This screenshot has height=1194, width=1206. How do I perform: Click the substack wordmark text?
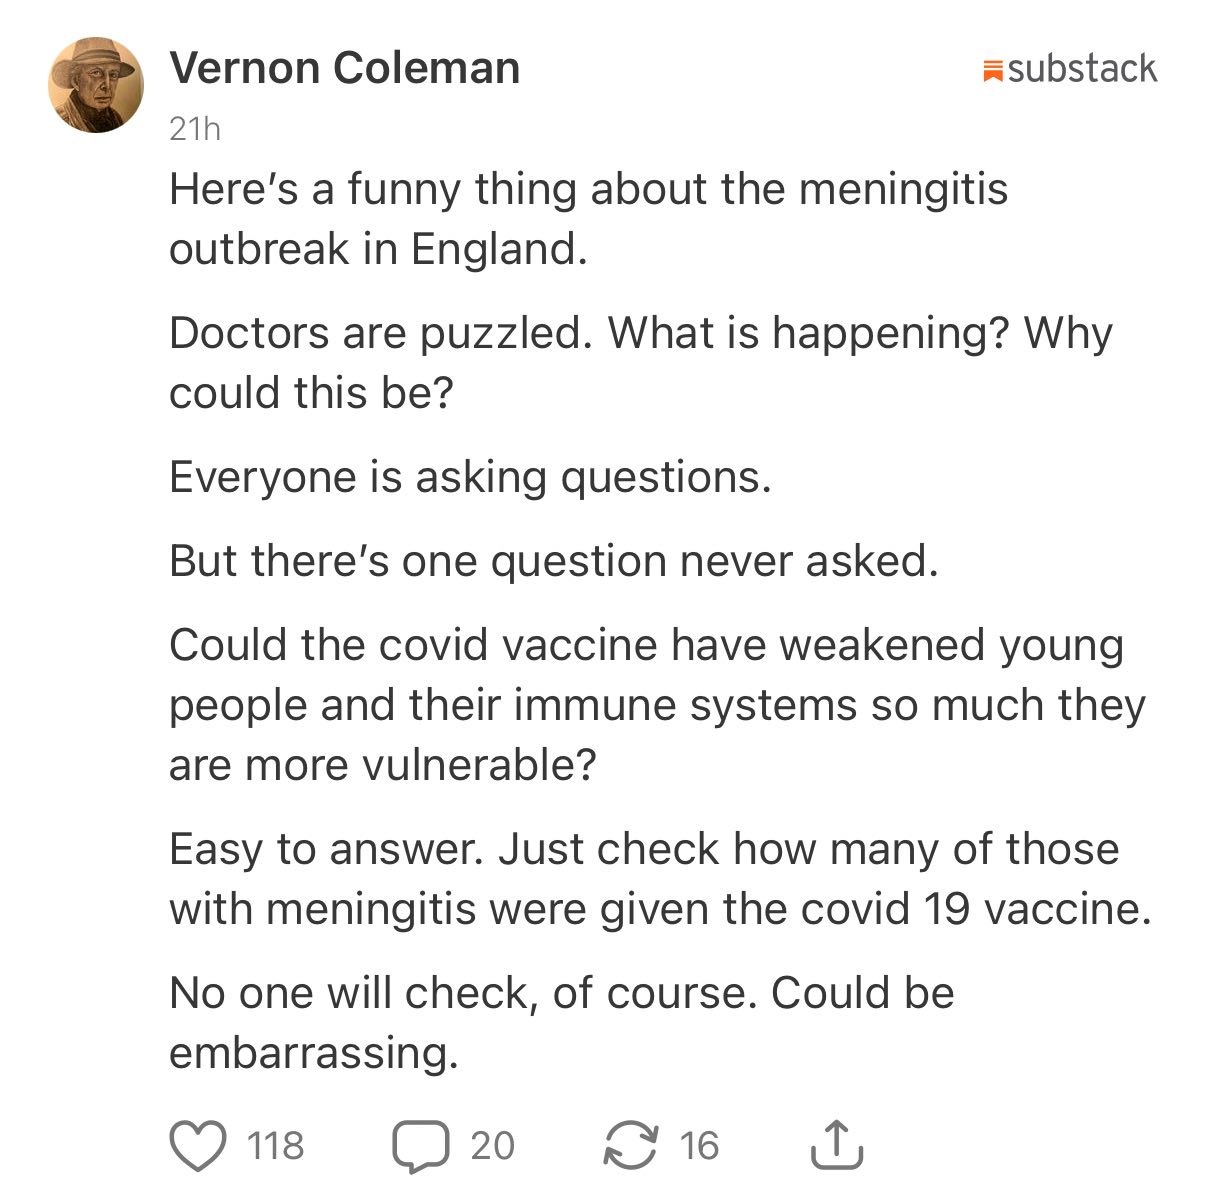pos(1082,69)
